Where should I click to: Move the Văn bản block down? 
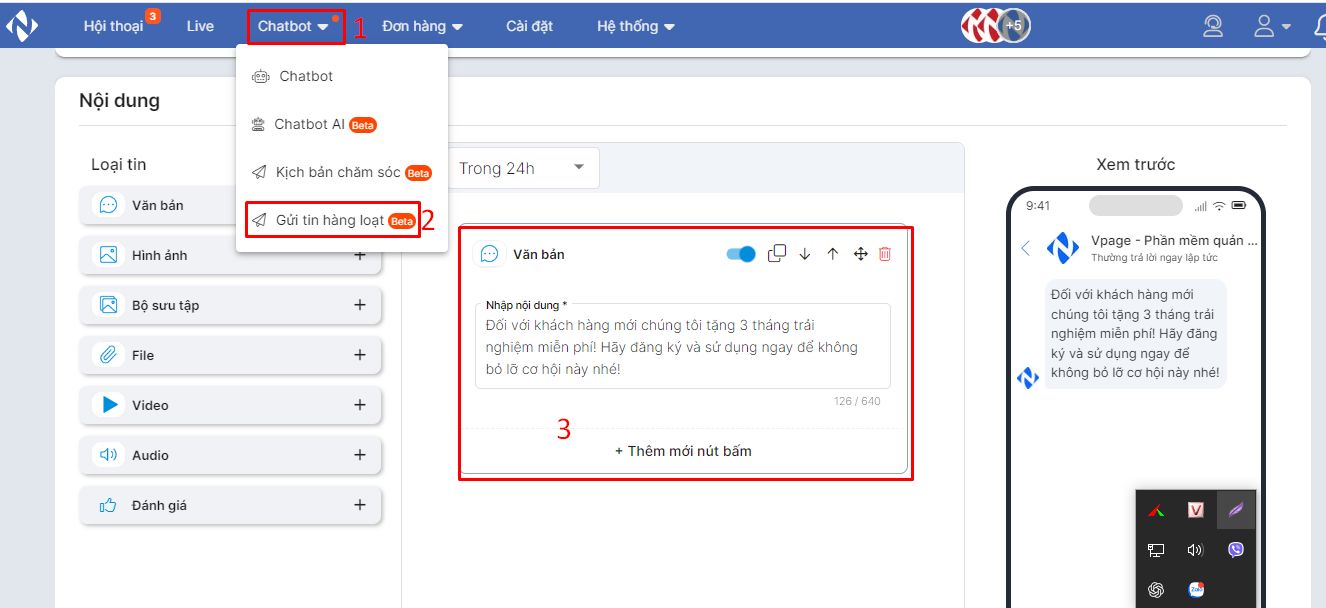804,254
